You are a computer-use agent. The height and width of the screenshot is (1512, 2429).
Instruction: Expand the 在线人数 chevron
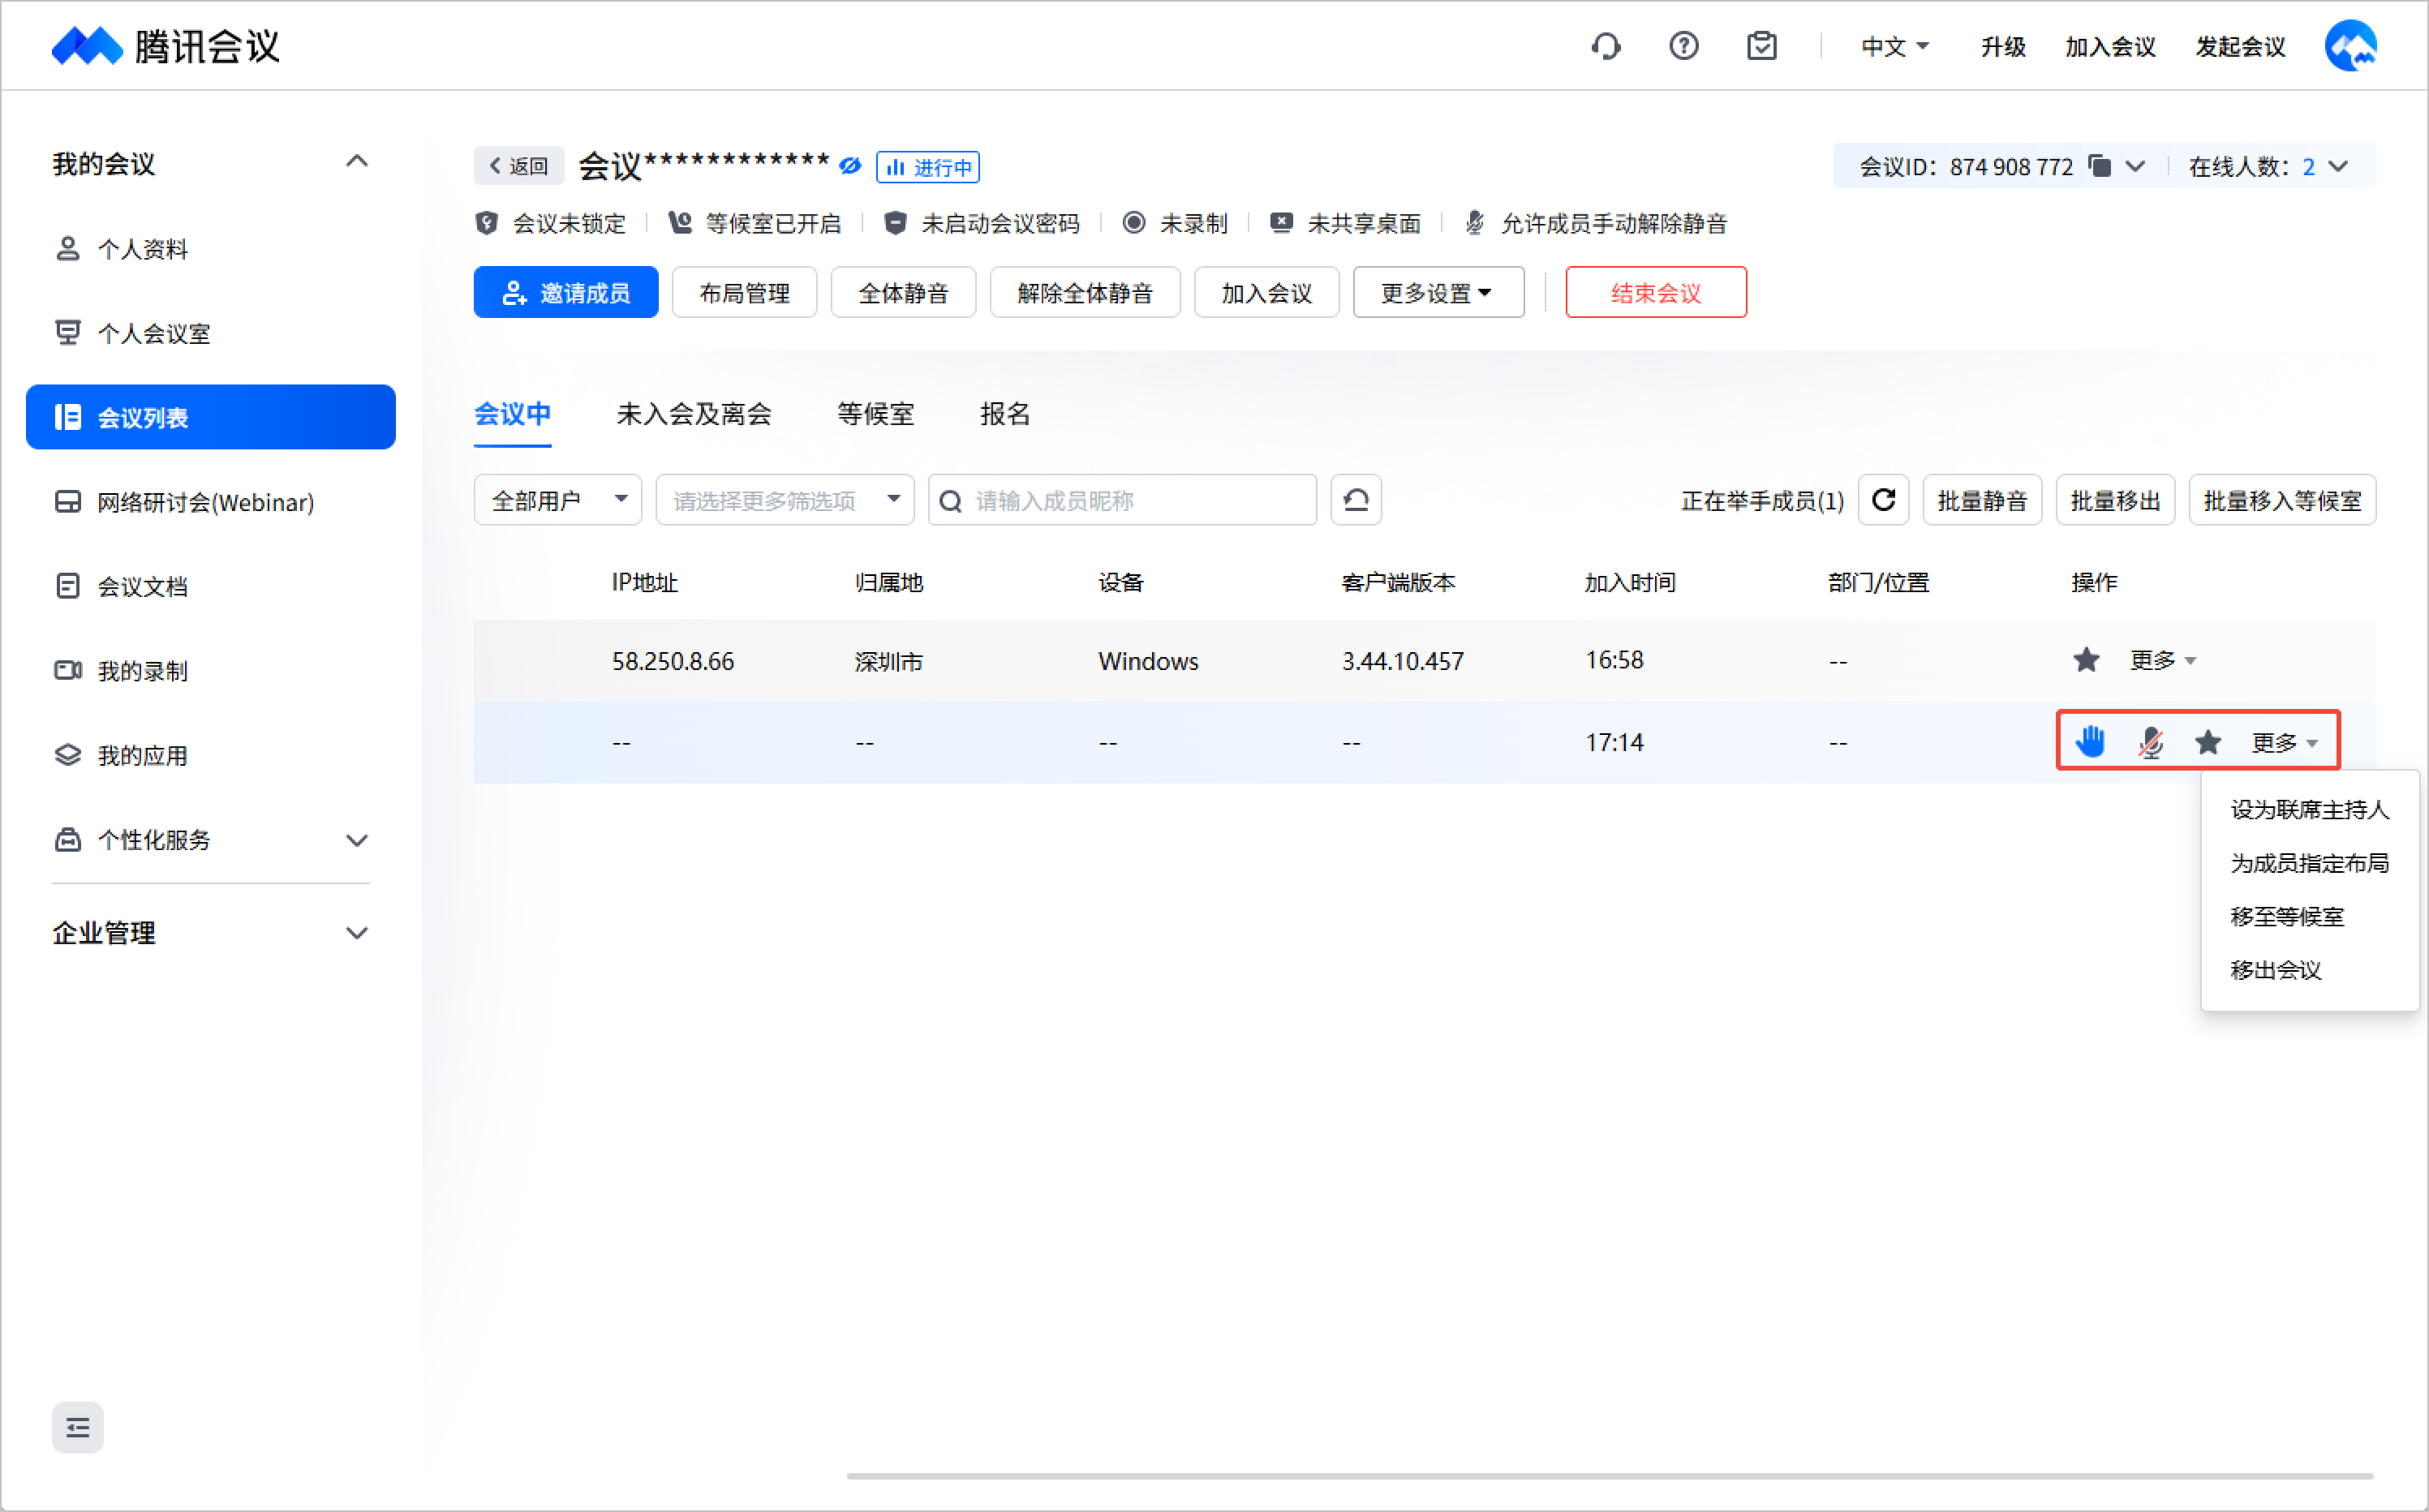[x=2339, y=166]
